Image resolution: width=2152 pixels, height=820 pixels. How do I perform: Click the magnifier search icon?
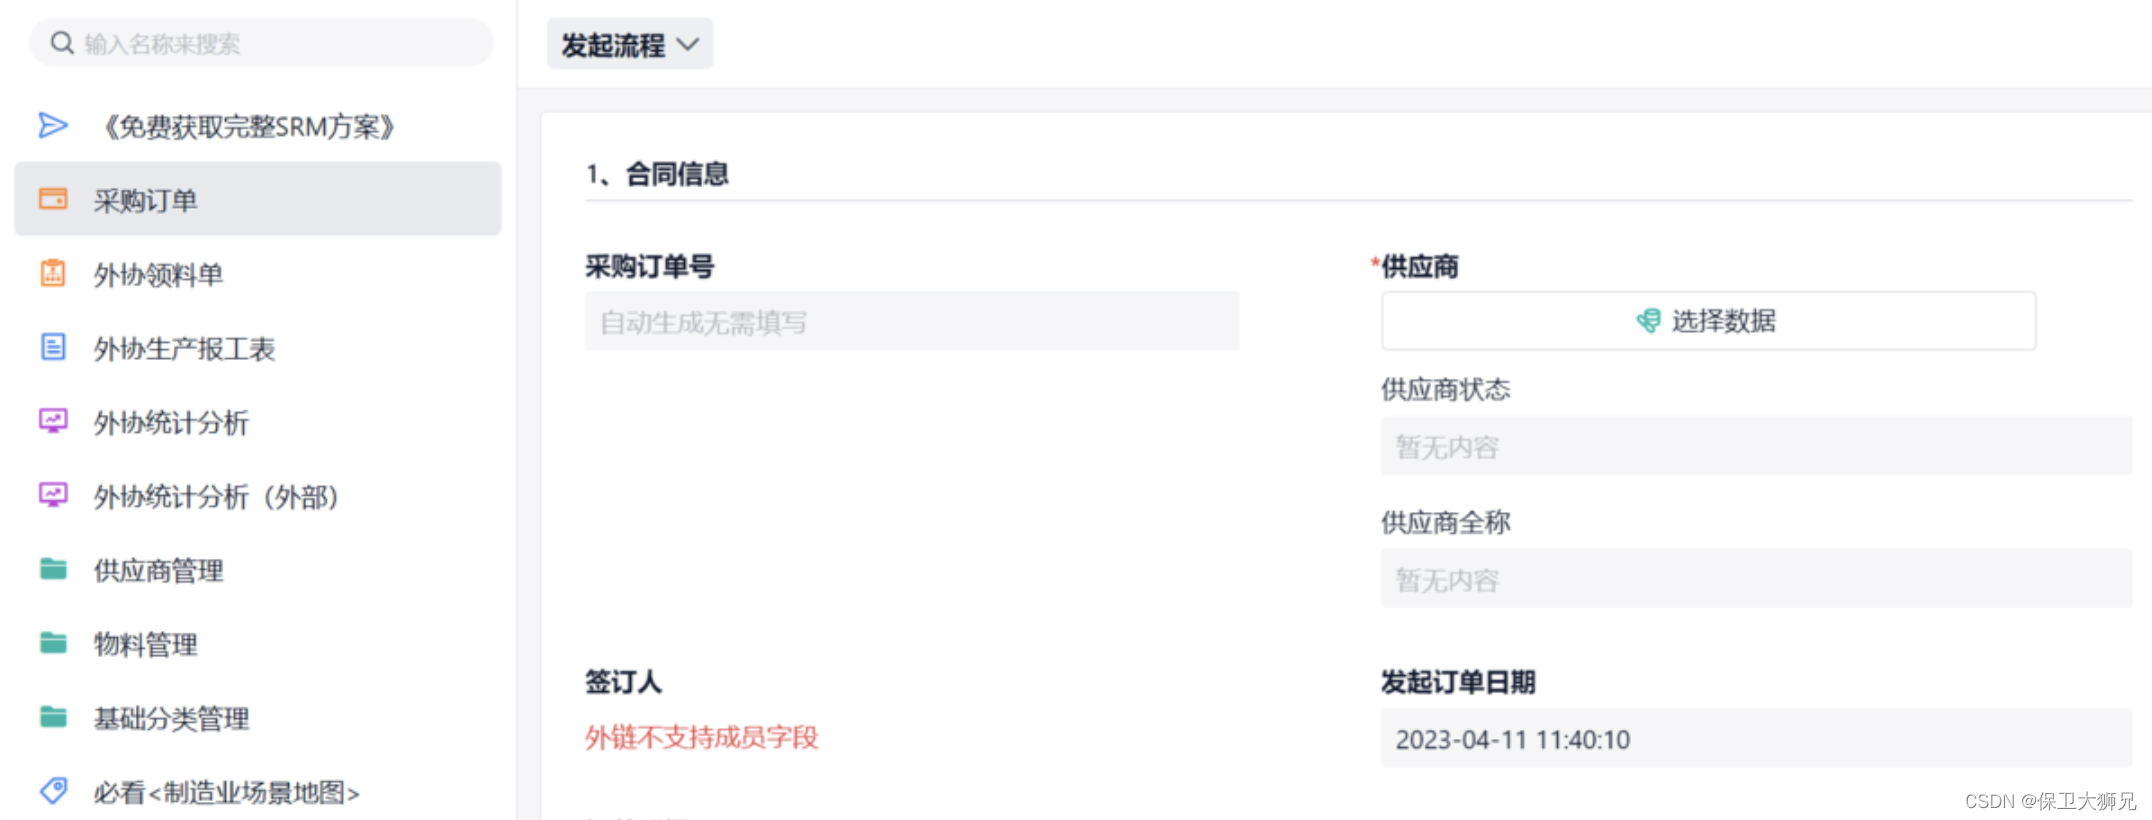pyautogui.click(x=62, y=43)
